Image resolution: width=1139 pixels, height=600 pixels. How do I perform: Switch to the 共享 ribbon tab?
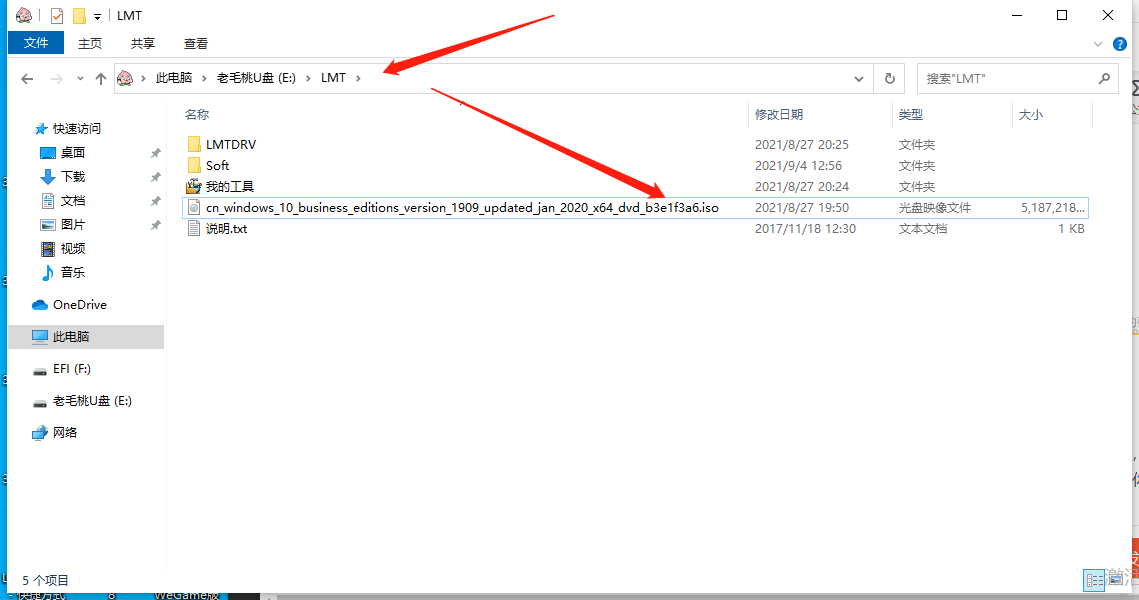[143, 44]
